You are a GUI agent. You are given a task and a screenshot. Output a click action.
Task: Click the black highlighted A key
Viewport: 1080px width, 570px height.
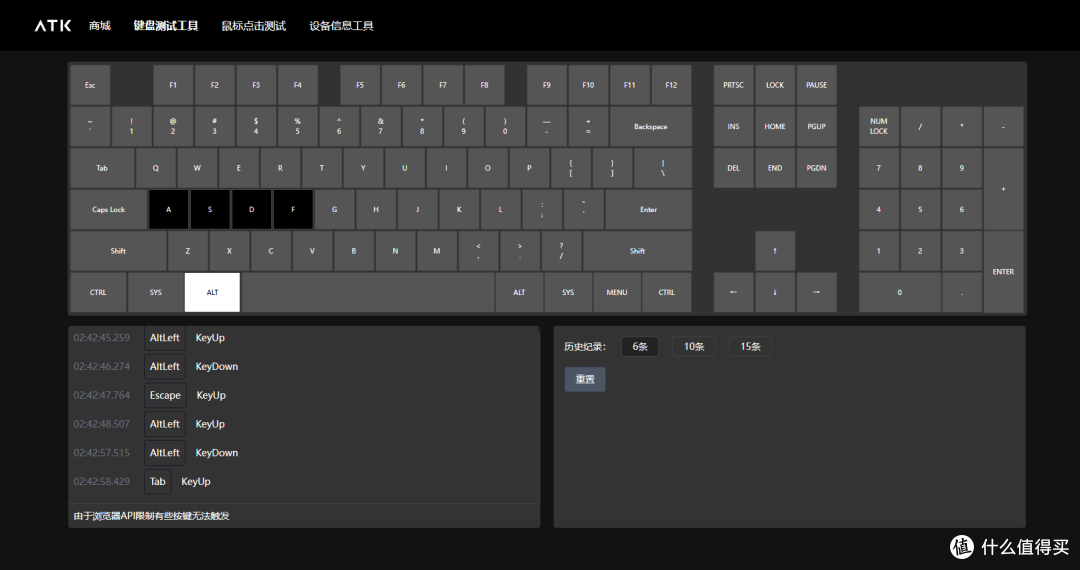tap(169, 209)
